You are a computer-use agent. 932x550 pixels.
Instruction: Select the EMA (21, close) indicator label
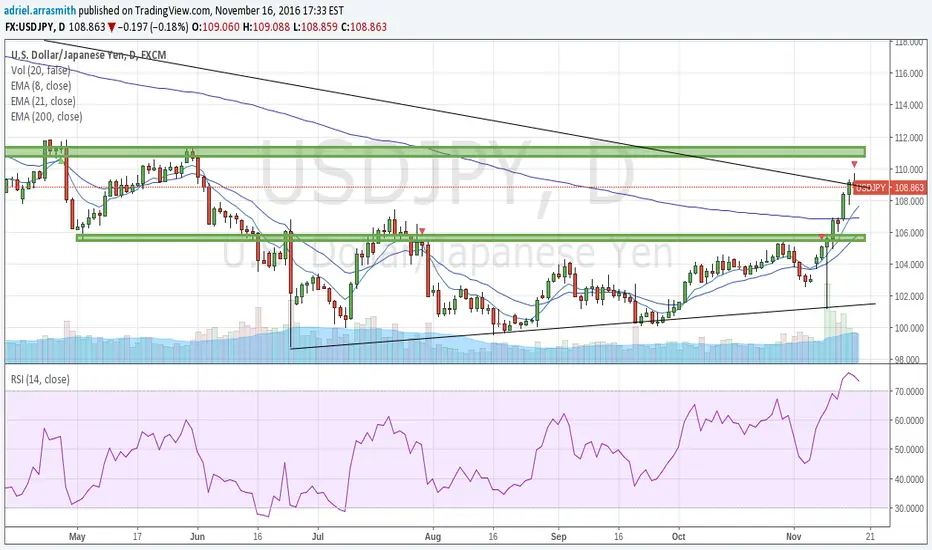click(x=43, y=101)
